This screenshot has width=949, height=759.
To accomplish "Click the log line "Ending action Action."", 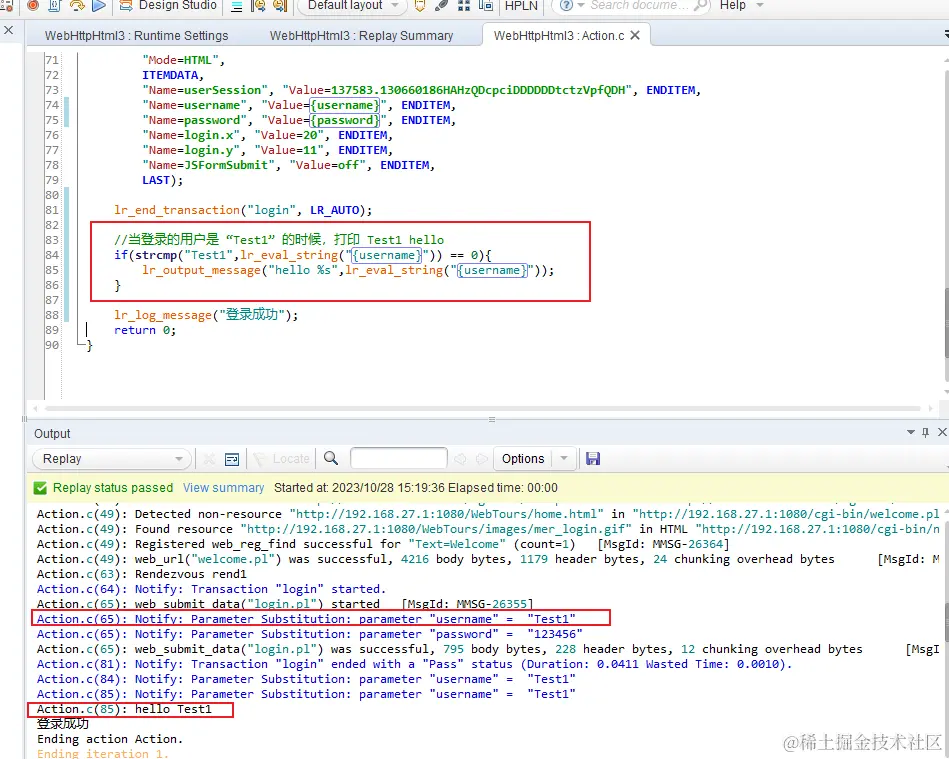I will point(110,739).
